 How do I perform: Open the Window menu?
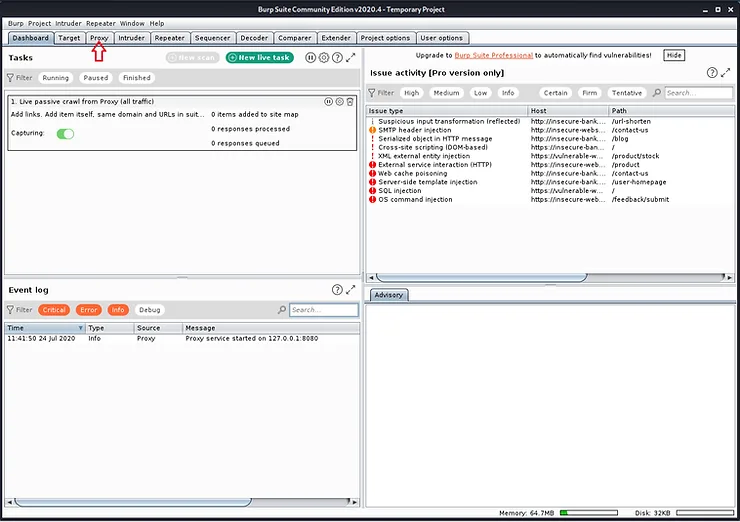click(132, 23)
